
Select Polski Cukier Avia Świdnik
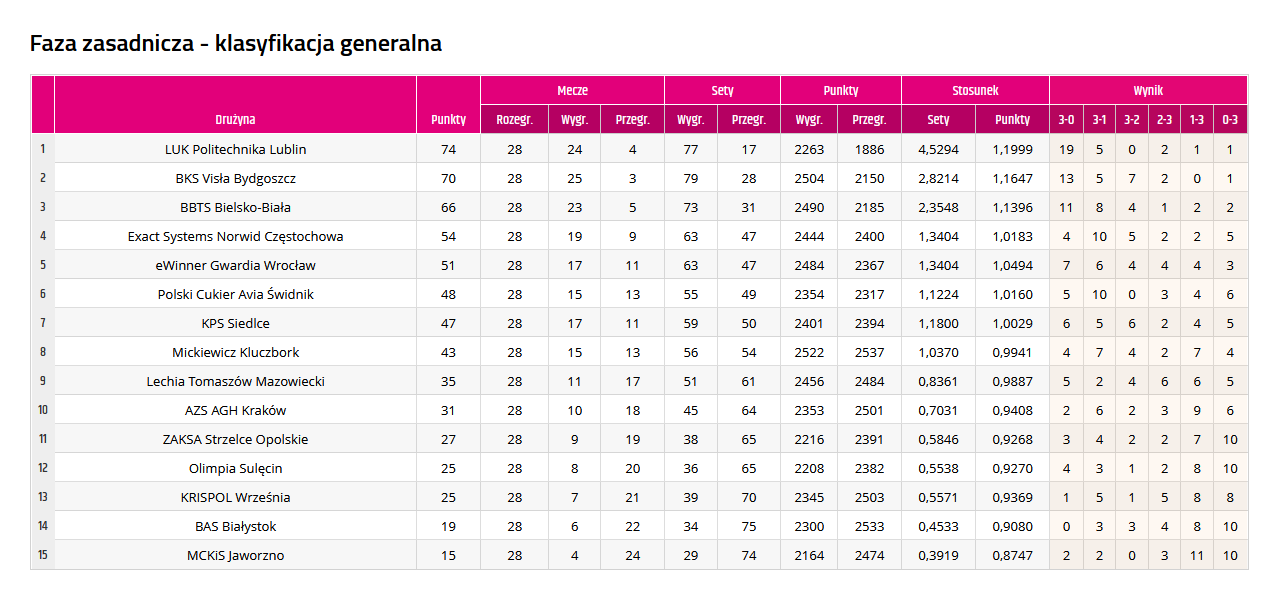(x=235, y=294)
